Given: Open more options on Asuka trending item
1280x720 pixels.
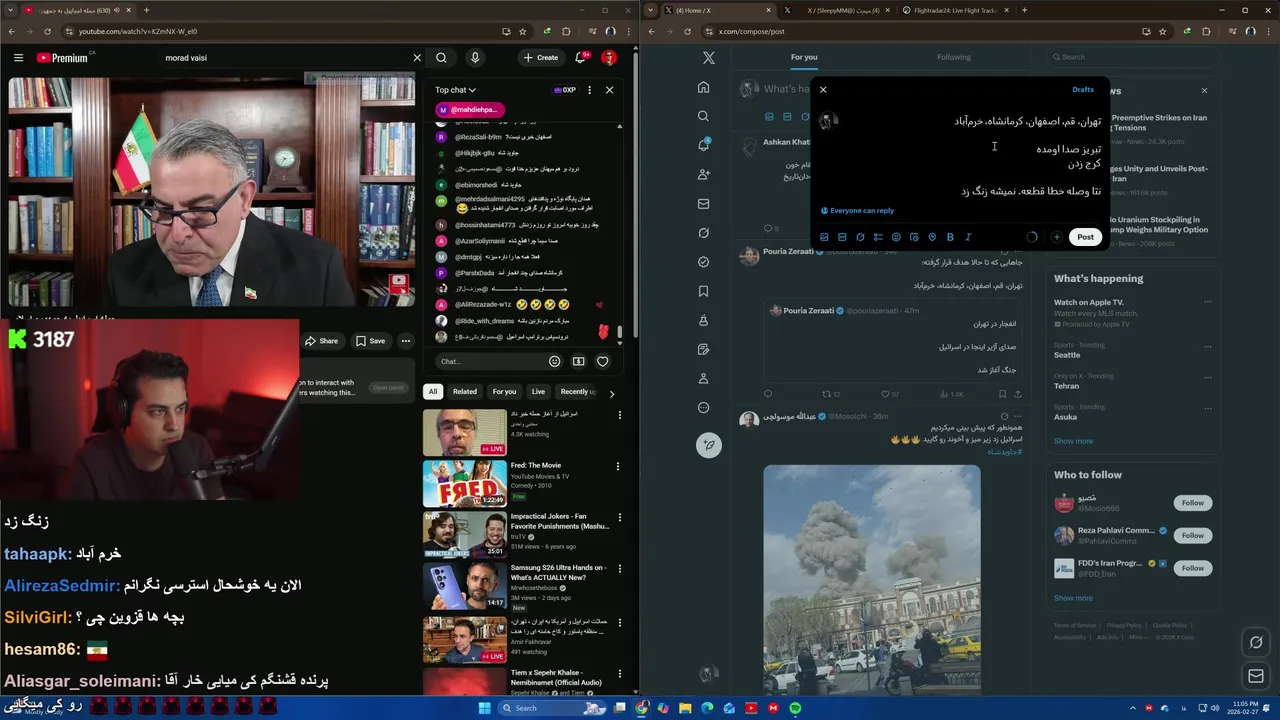Looking at the screenshot, I should pyautogui.click(x=1207, y=407).
